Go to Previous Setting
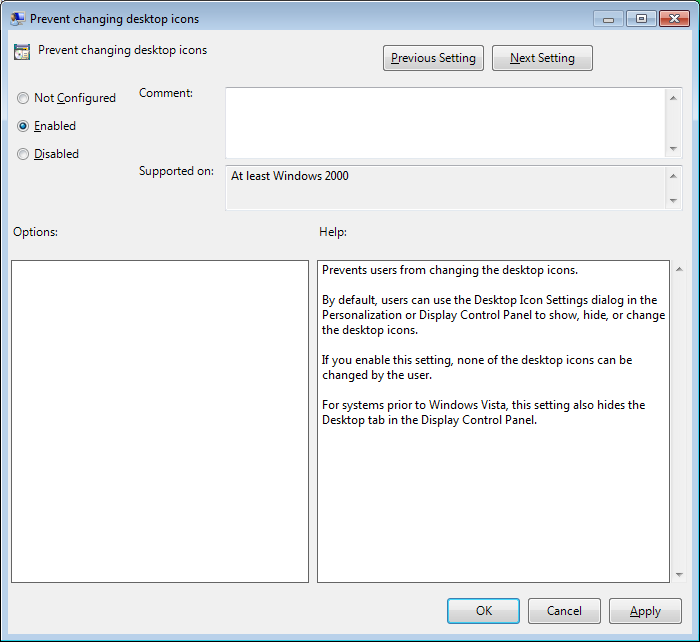This screenshot has height=642, width=700. pyautogui.click(x=433, y=58)
